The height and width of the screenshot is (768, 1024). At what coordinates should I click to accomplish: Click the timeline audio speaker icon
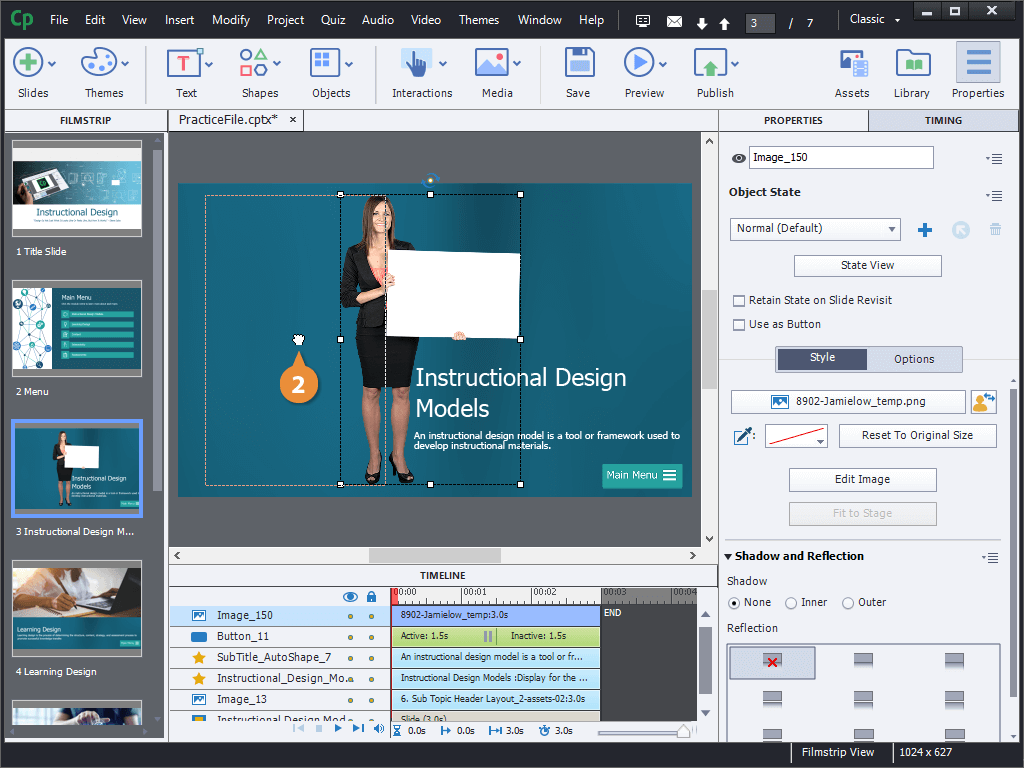pos(379,728)
